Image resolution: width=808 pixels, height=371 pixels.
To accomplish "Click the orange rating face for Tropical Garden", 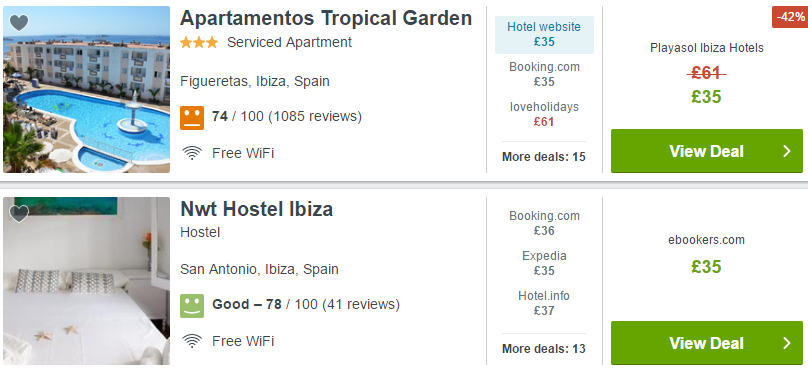I will coord(192,117).
